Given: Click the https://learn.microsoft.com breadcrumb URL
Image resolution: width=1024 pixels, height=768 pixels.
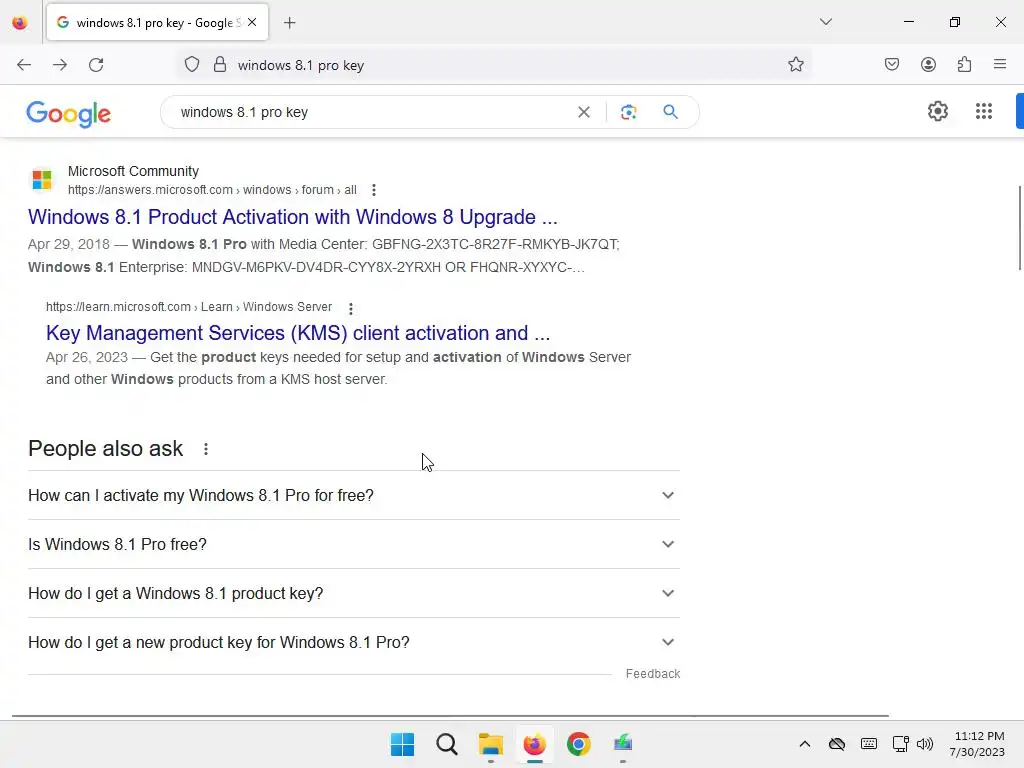Looking at the screenshot, I should (x=189, y=307).
